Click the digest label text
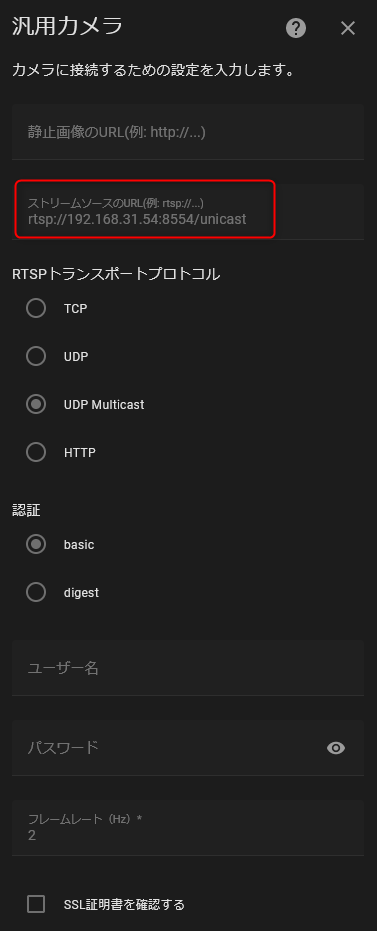The width and height of the screenshot is (377, 931). coord(81,593)
